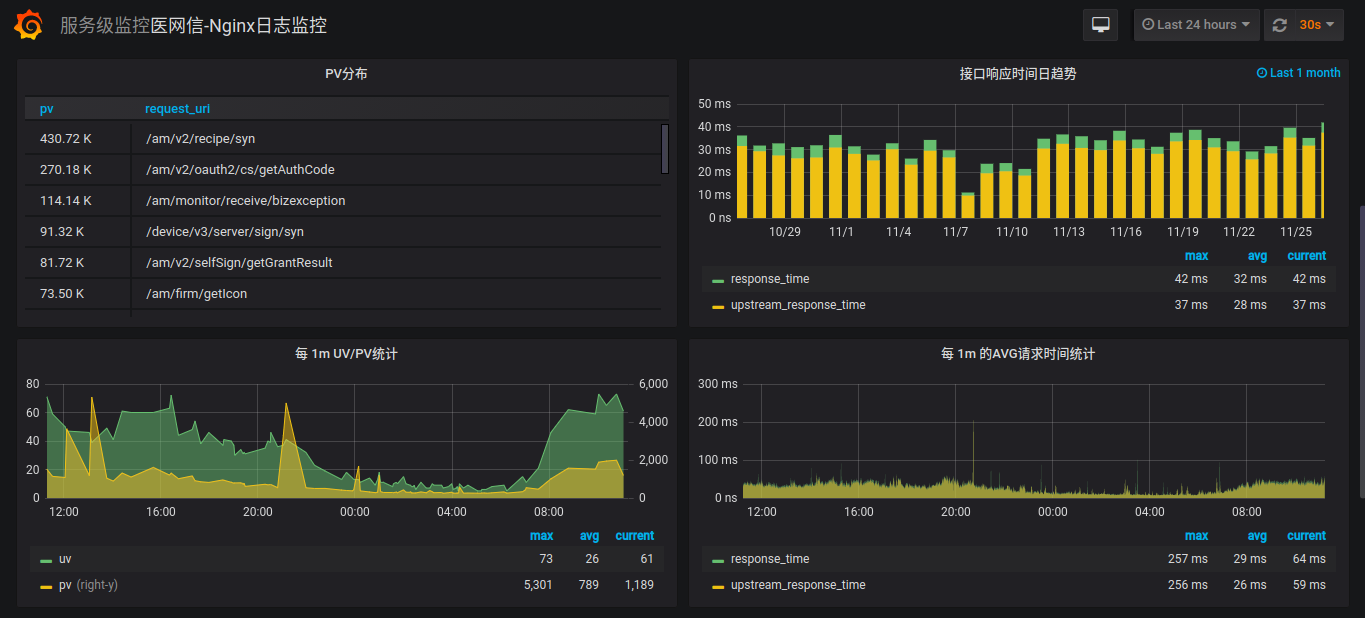Sort table by pv column header

[x=47, y=109]
